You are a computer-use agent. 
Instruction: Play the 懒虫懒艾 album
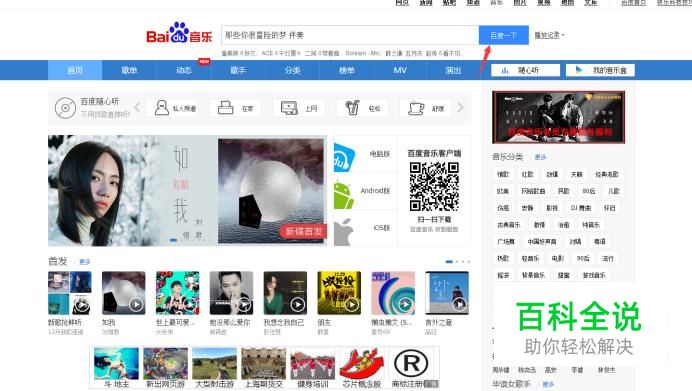click(405, 305)
